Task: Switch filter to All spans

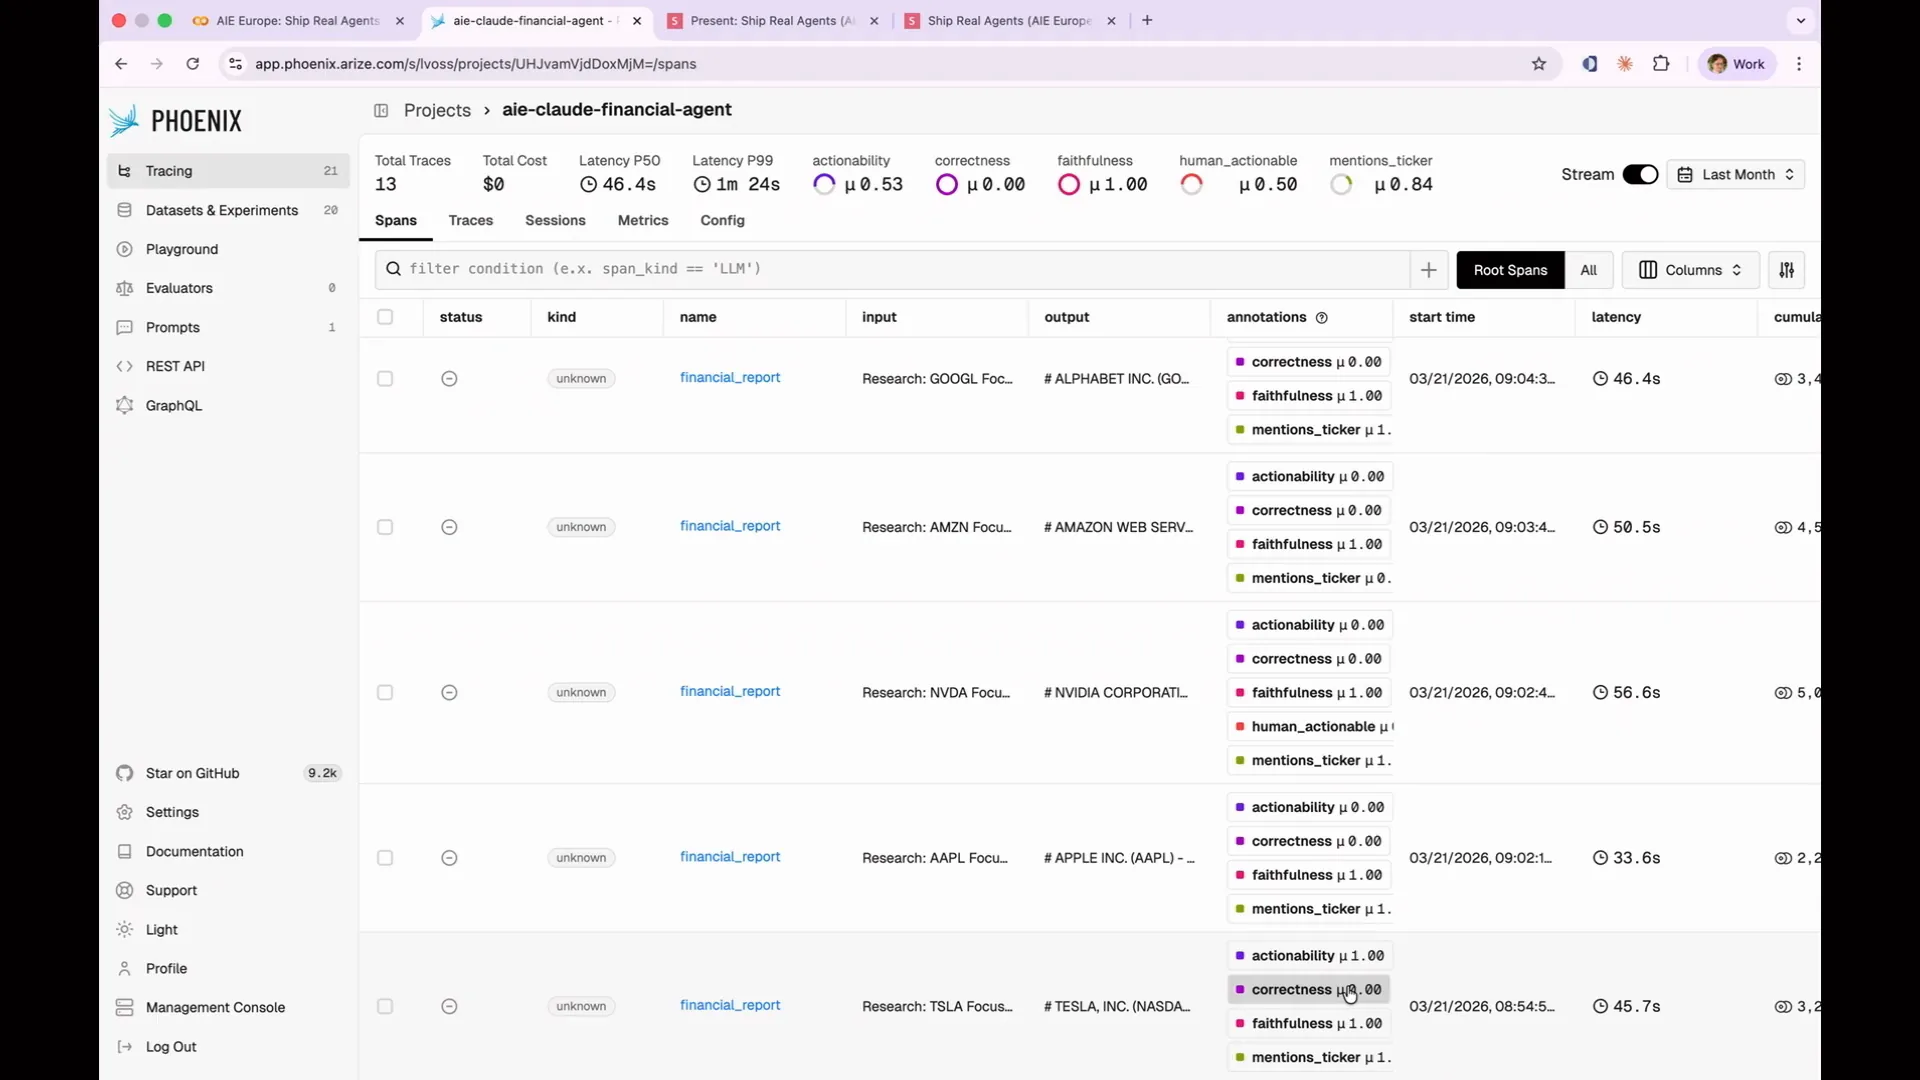Action: pyautogui.click(x=1588, y=270)
